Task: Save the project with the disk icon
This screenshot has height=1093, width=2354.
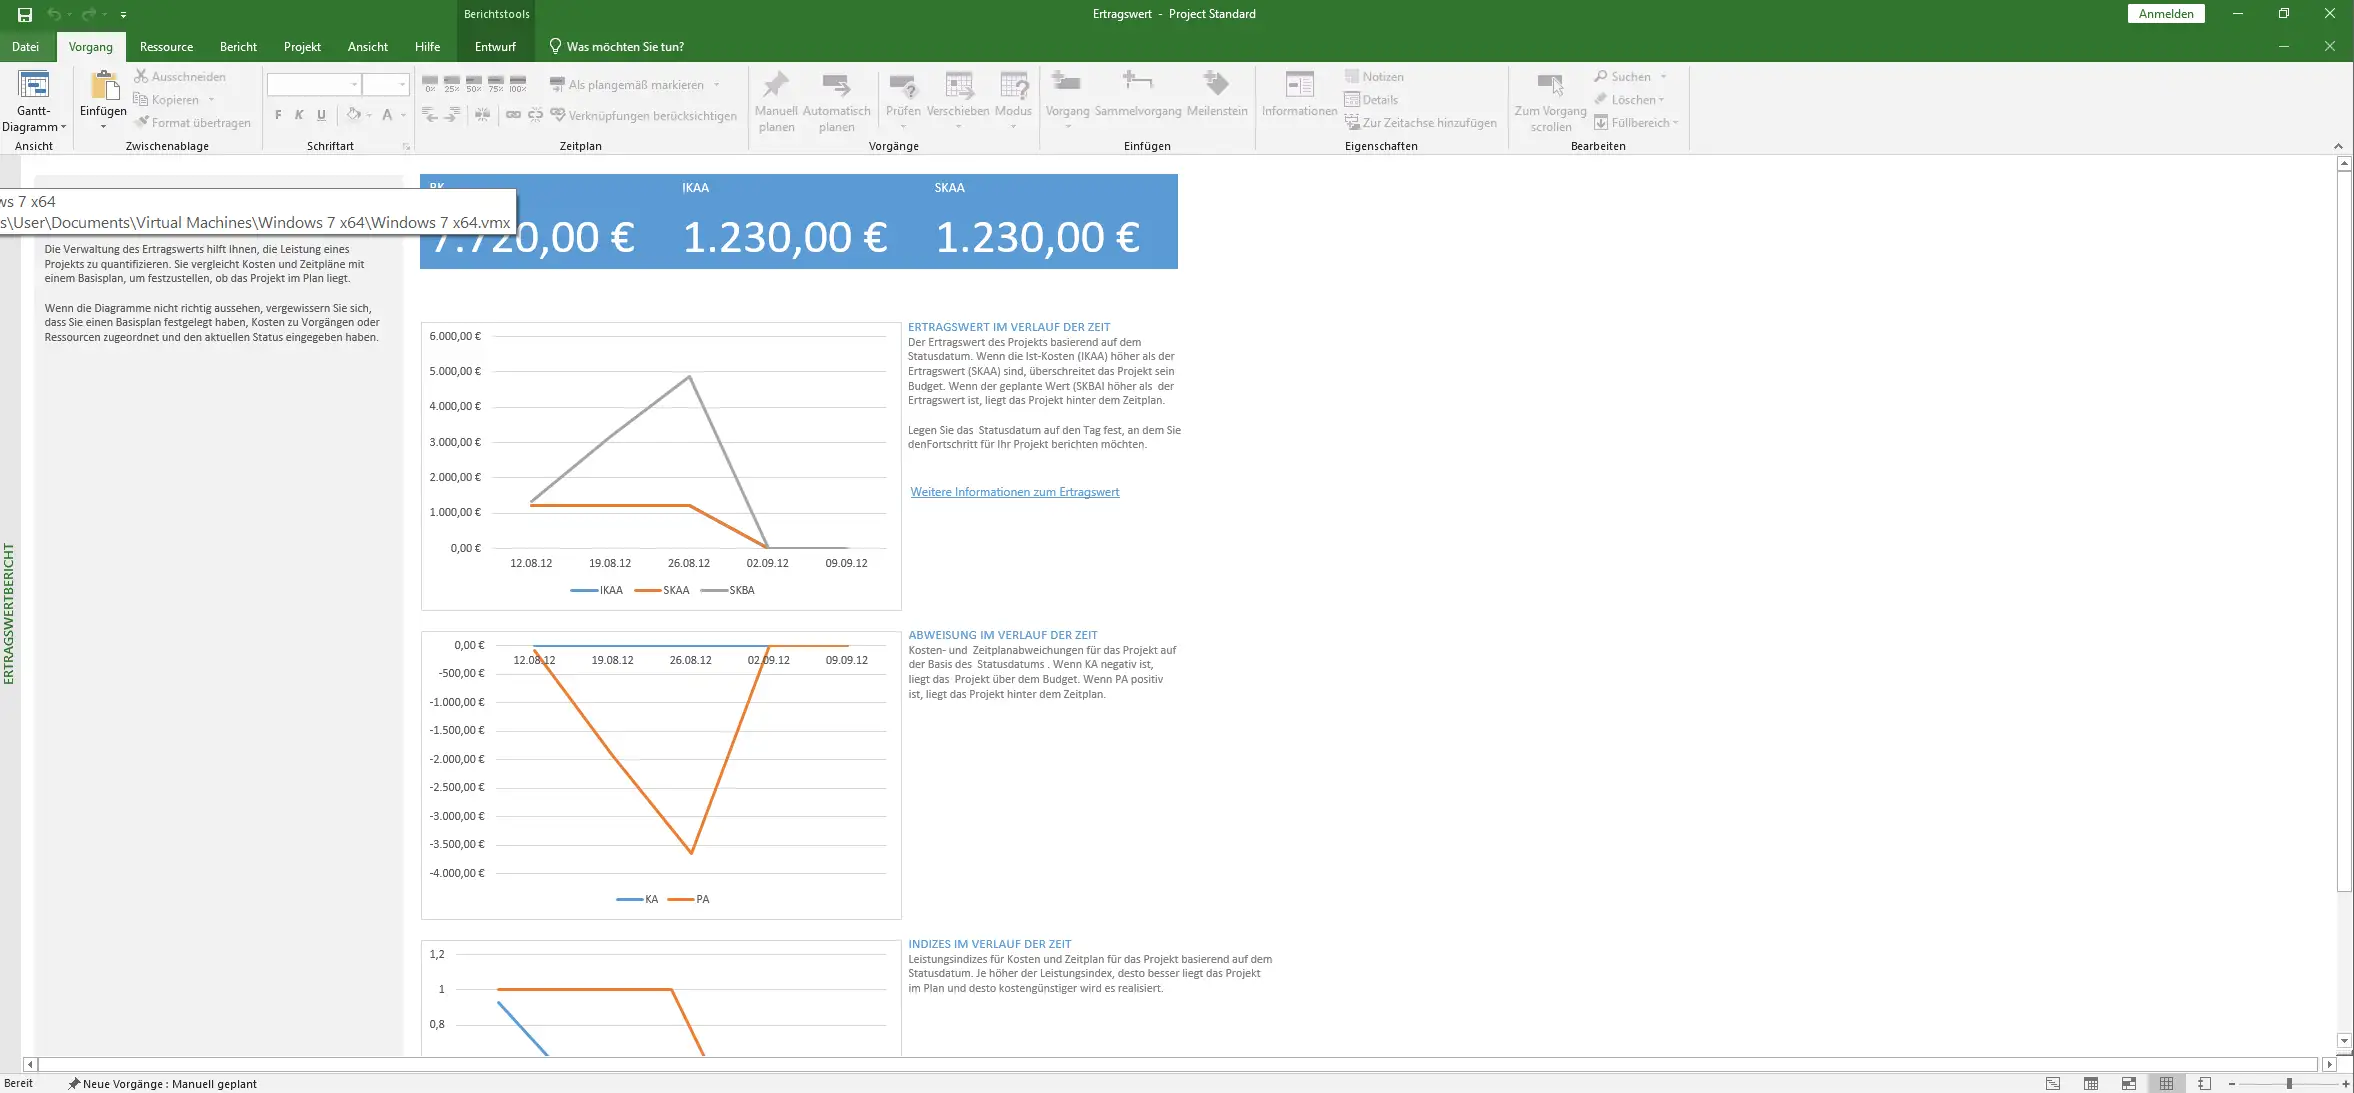Action: click(x=25, y=14)
